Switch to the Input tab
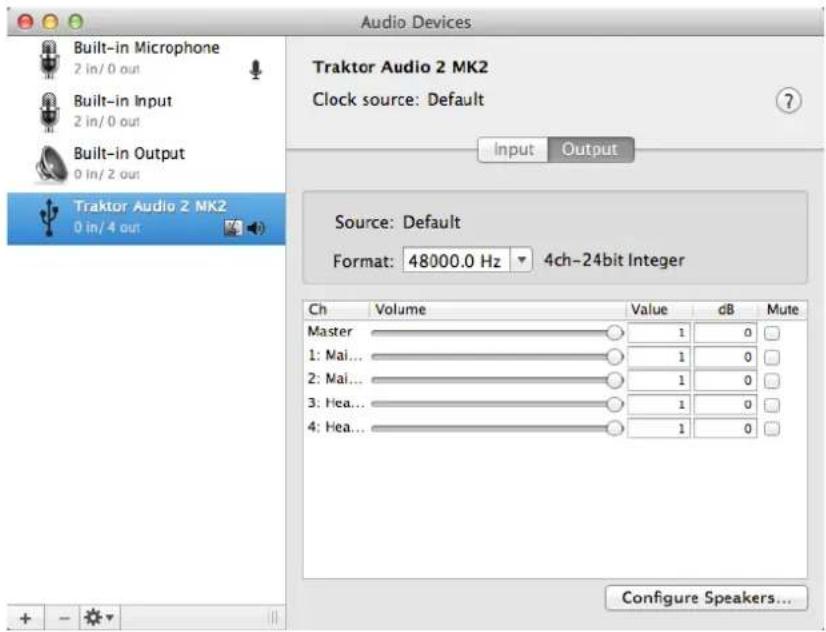The width and height of the screenshot is (826, 632). click(513, 150)
